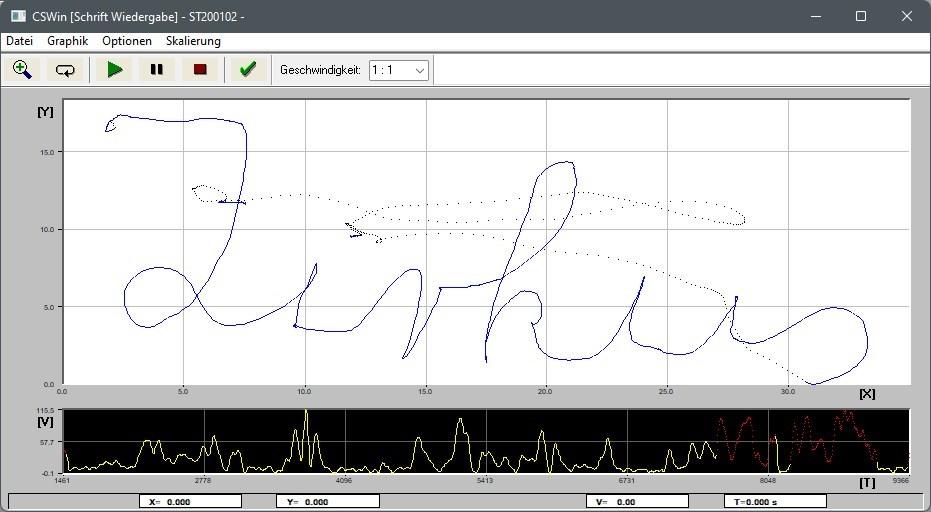The height and width of the screenshot is (512, 931).
Task: Minimize the CSWin window
Action: pos(815,16)
